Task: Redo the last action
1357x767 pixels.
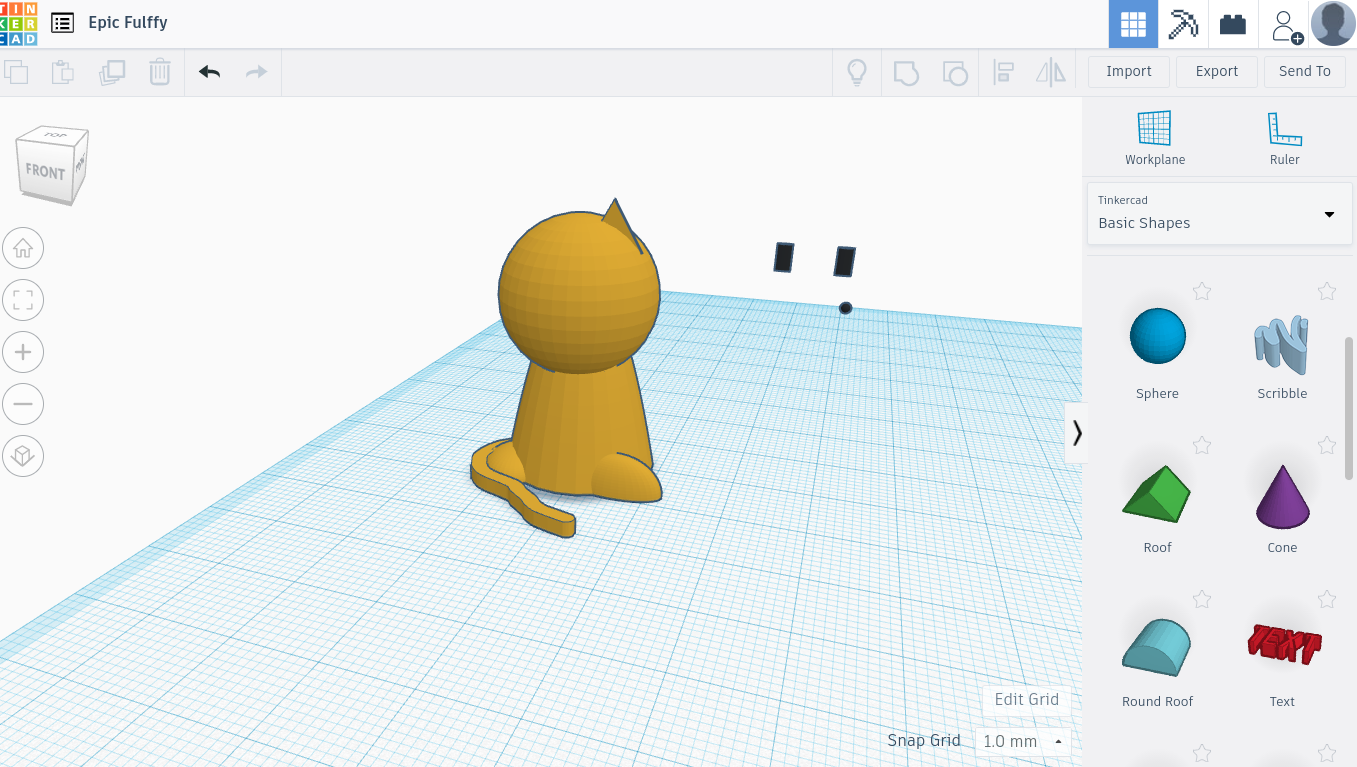Action: (257, 72)
